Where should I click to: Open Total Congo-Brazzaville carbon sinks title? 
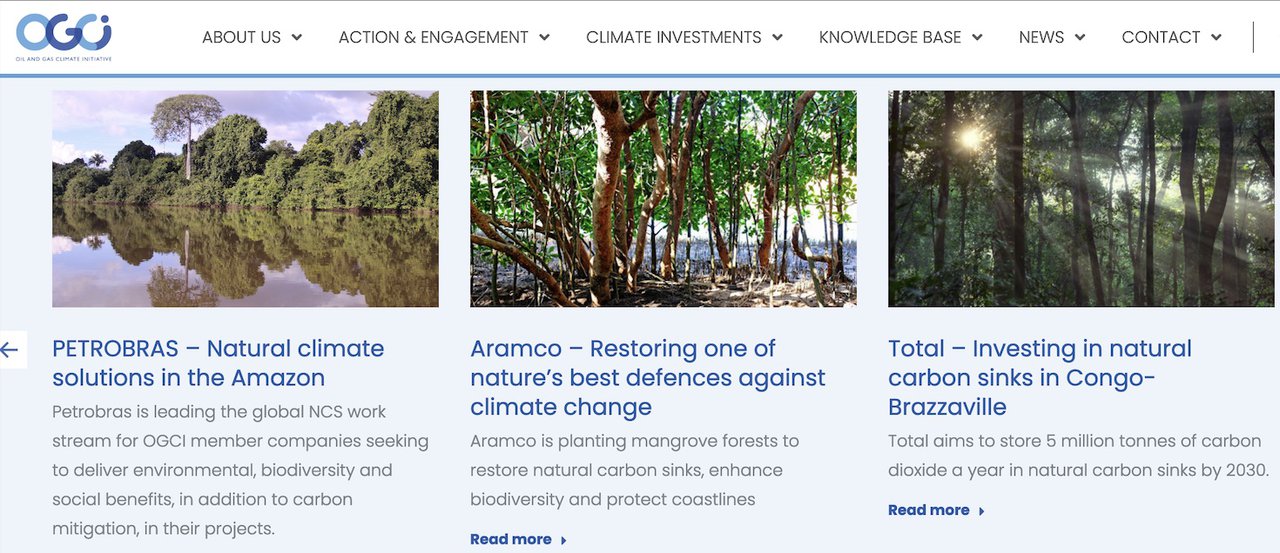click(x=1040, y=378)
